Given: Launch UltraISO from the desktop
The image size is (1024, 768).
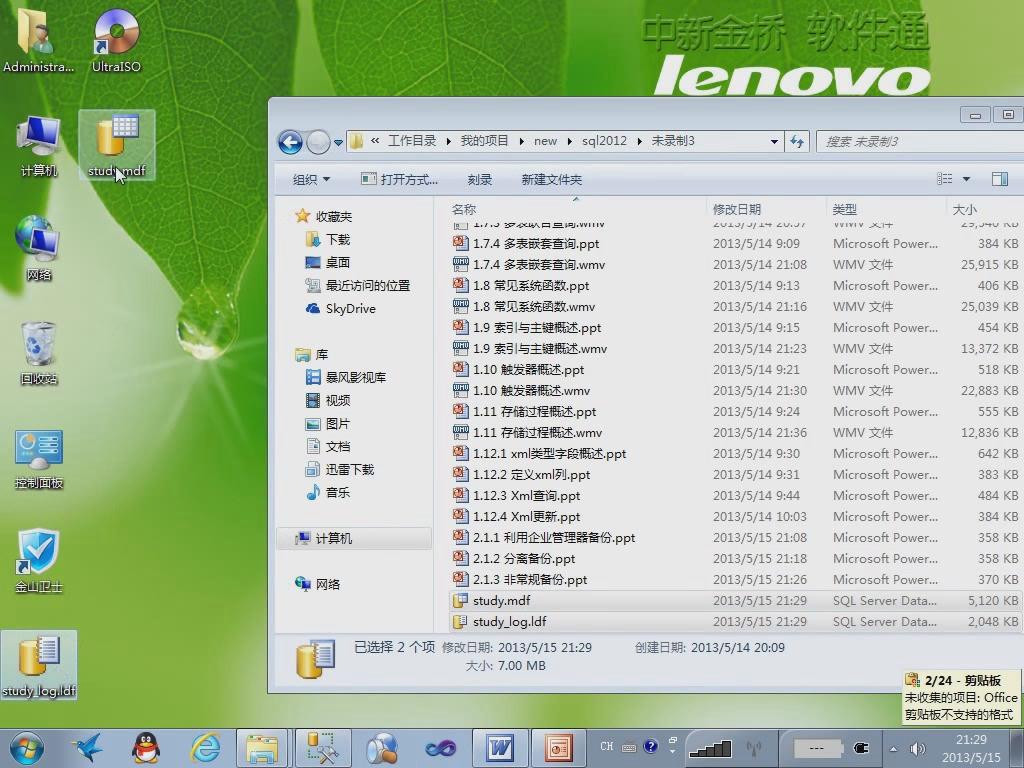Looking at the screenshot, I should [116, 39].
